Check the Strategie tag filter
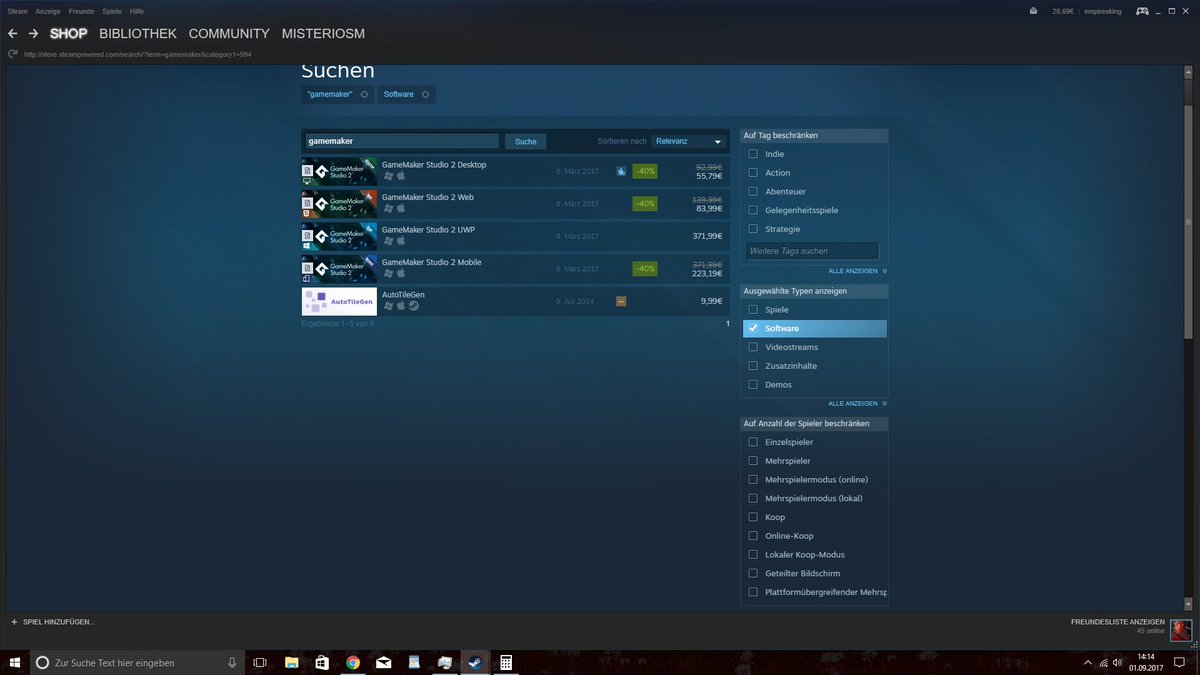This screenshot has width=1200, height=675. (753, 229)
